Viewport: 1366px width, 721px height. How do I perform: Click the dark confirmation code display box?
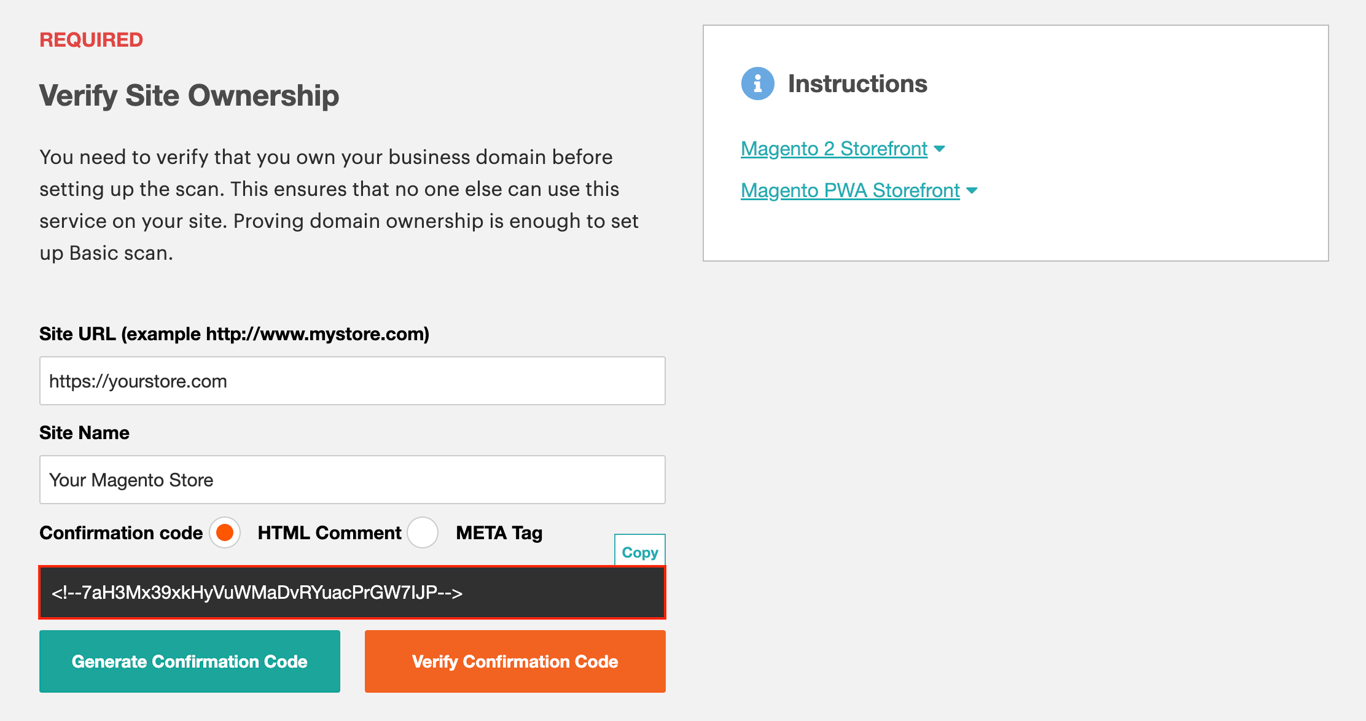(352, 592)
